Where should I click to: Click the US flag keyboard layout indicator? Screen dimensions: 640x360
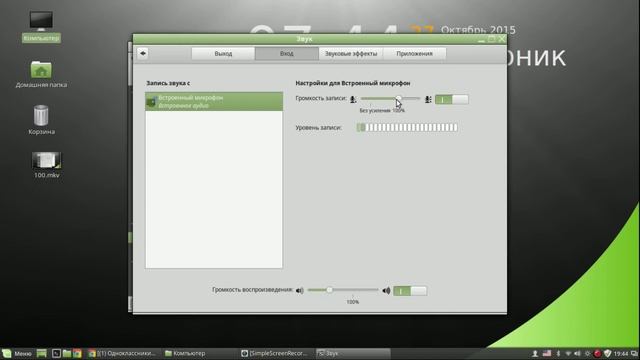click(547, 353)
